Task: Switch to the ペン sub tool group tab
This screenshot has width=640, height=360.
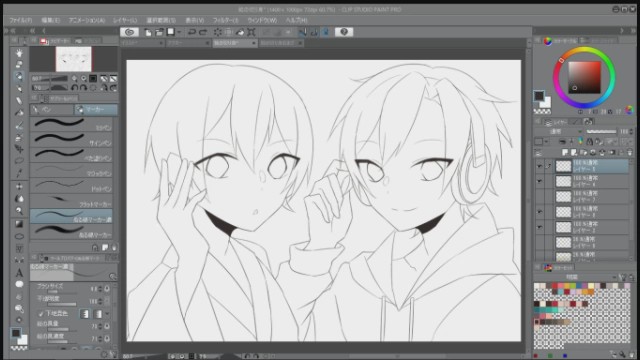Action: pyautogui.click(x=52, y=109)
